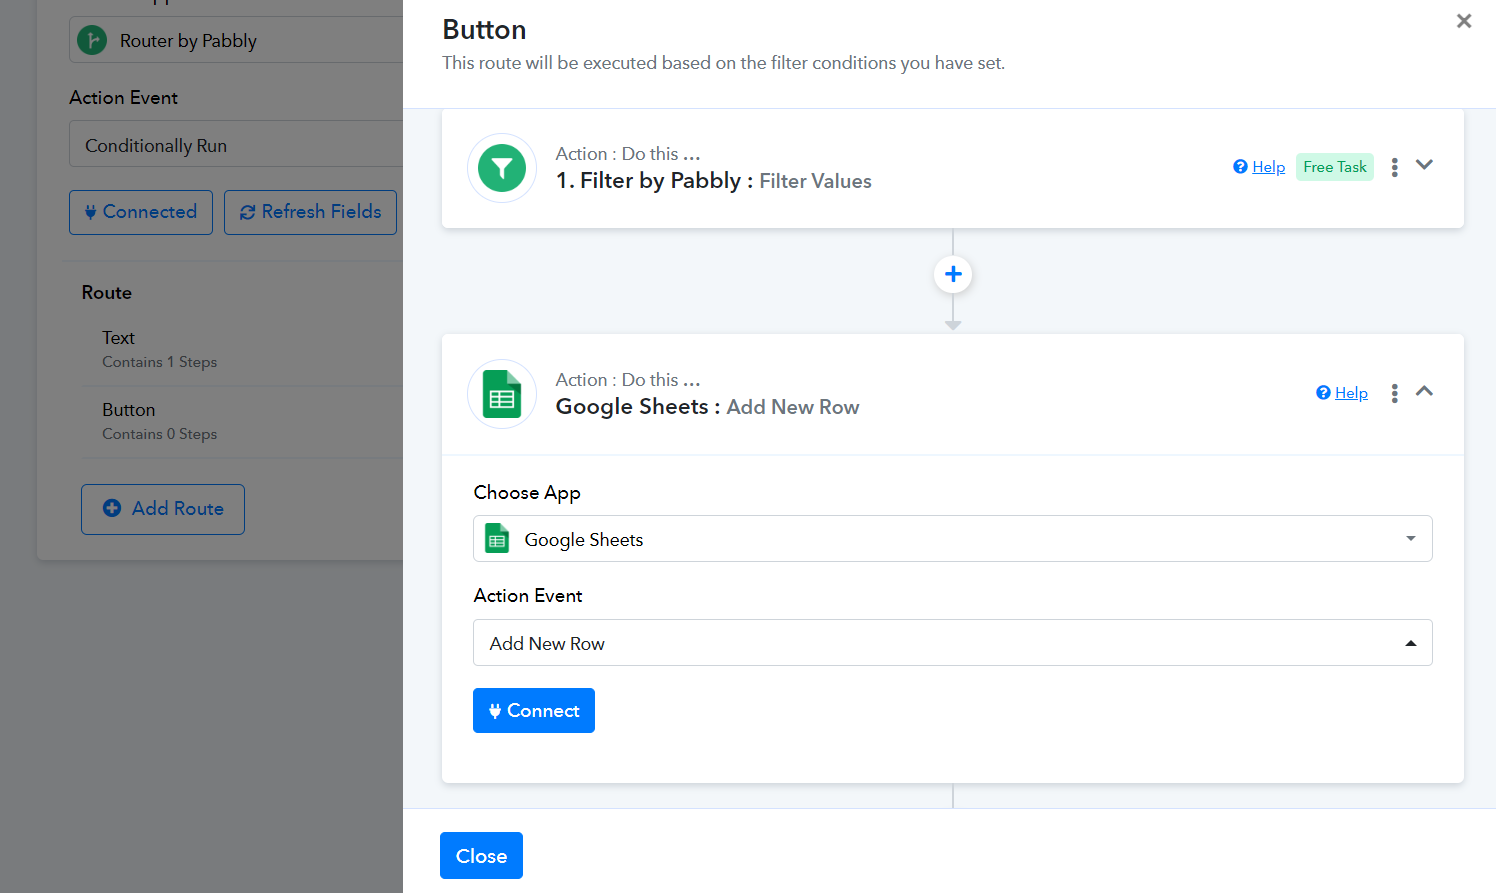The width and height of the screenshot is (1496, 893).
Task: Add a step with the plus button
Action: [953, 274]
